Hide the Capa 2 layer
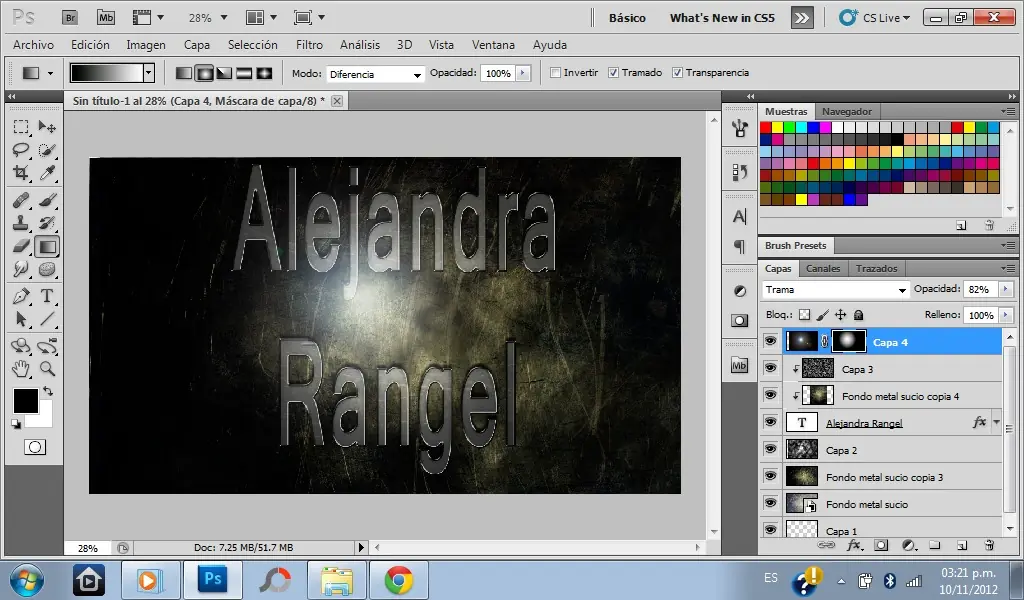Screen dimensions: 1024x600 pyautogui.click(x=770, y=450)
